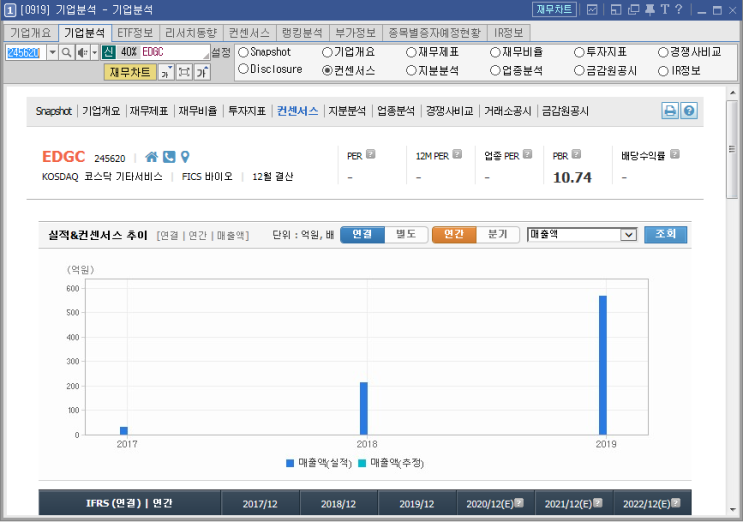Viewport: 743px width, 522px height.
Task: Select the 경쟁사비교 radio button
Action: coord(663,52)
